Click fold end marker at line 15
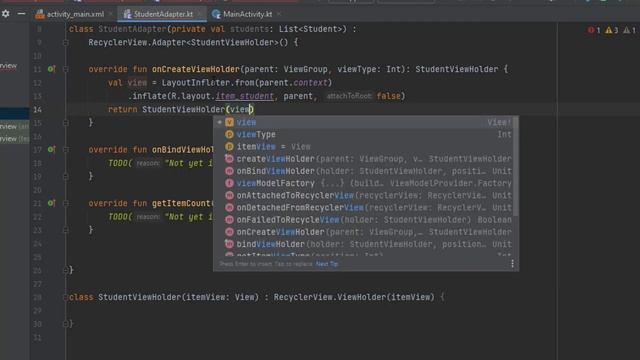The image size is (640, 360). (x=65, y=123)
